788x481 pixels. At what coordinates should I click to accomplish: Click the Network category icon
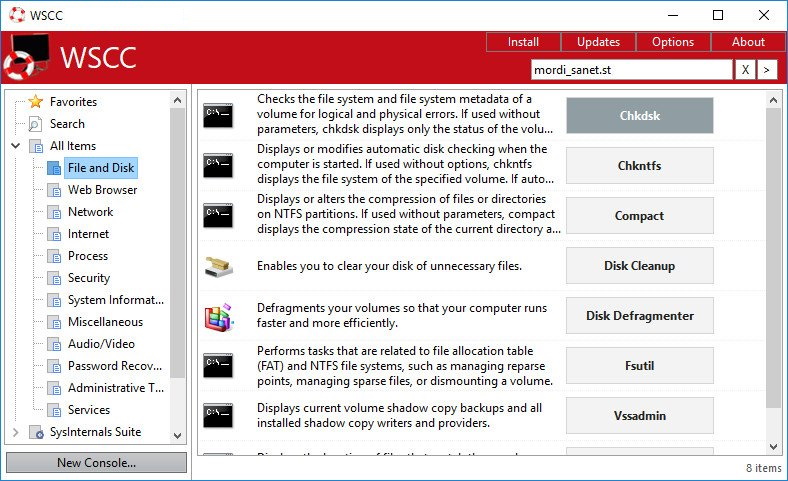point(54,212)
